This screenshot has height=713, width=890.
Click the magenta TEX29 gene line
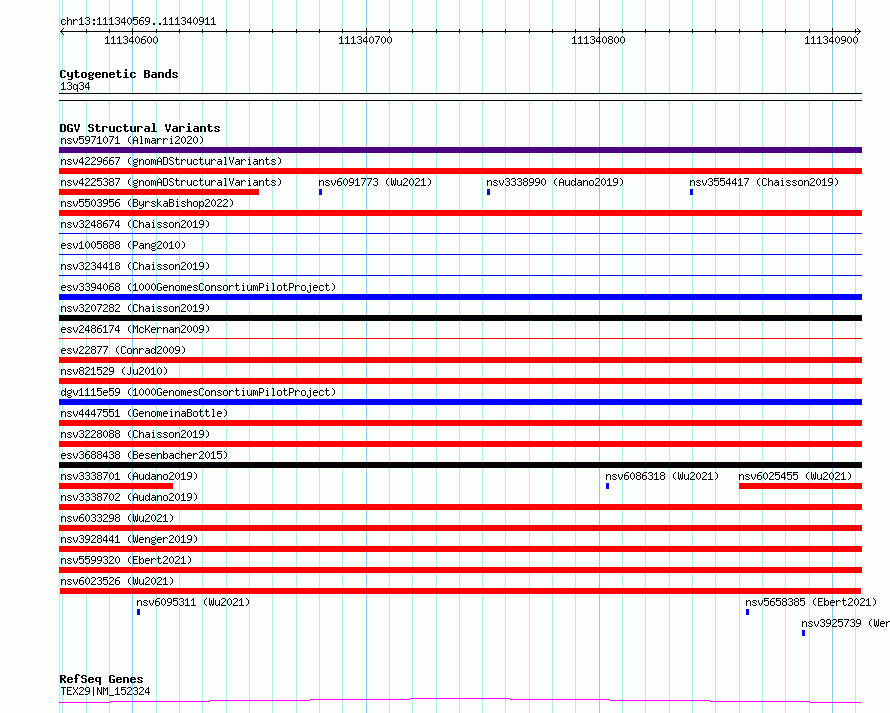coord(460,701)
